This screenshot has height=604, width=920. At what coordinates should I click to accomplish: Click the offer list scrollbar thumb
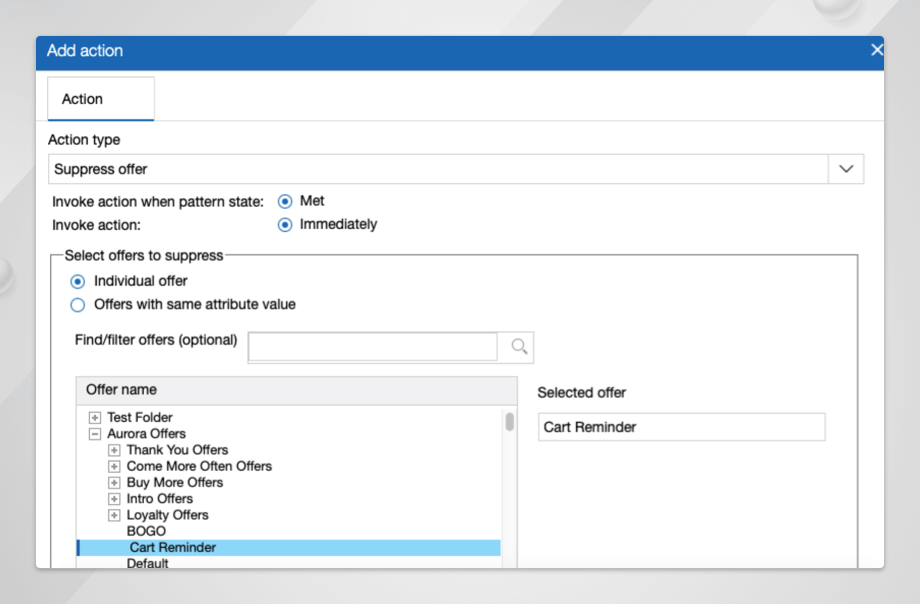coord(509,422)
